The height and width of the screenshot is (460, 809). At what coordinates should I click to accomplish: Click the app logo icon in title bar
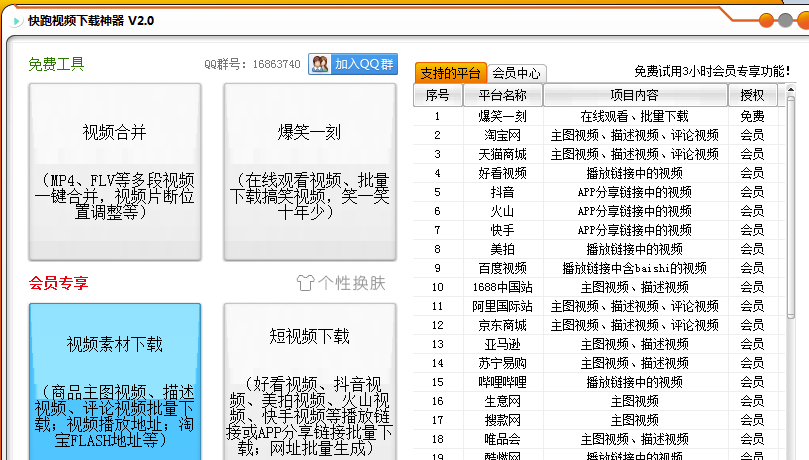pyautogui.click(x=17, y=21)
